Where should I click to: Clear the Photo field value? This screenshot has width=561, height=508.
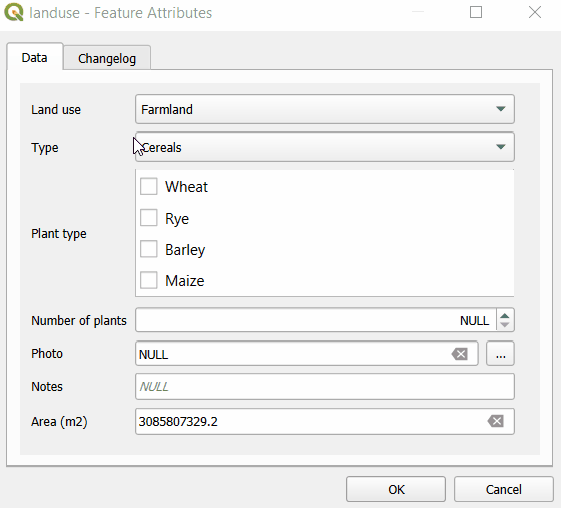point(460,354)
